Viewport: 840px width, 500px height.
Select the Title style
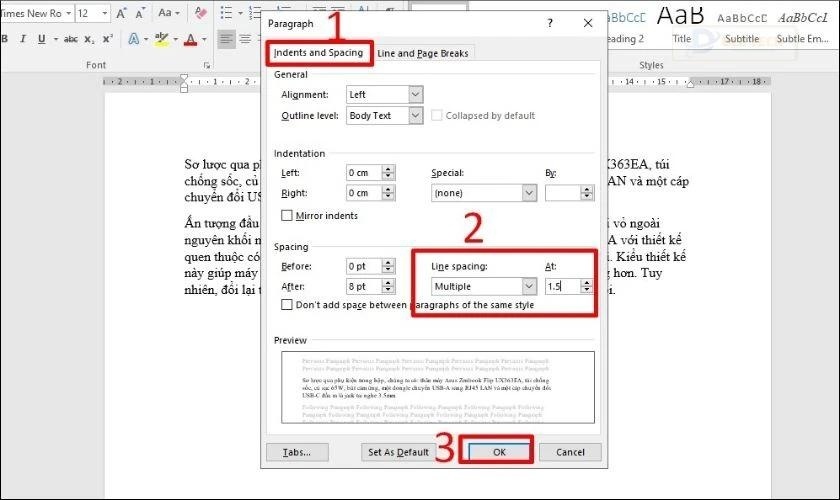[x=681, y=25]
